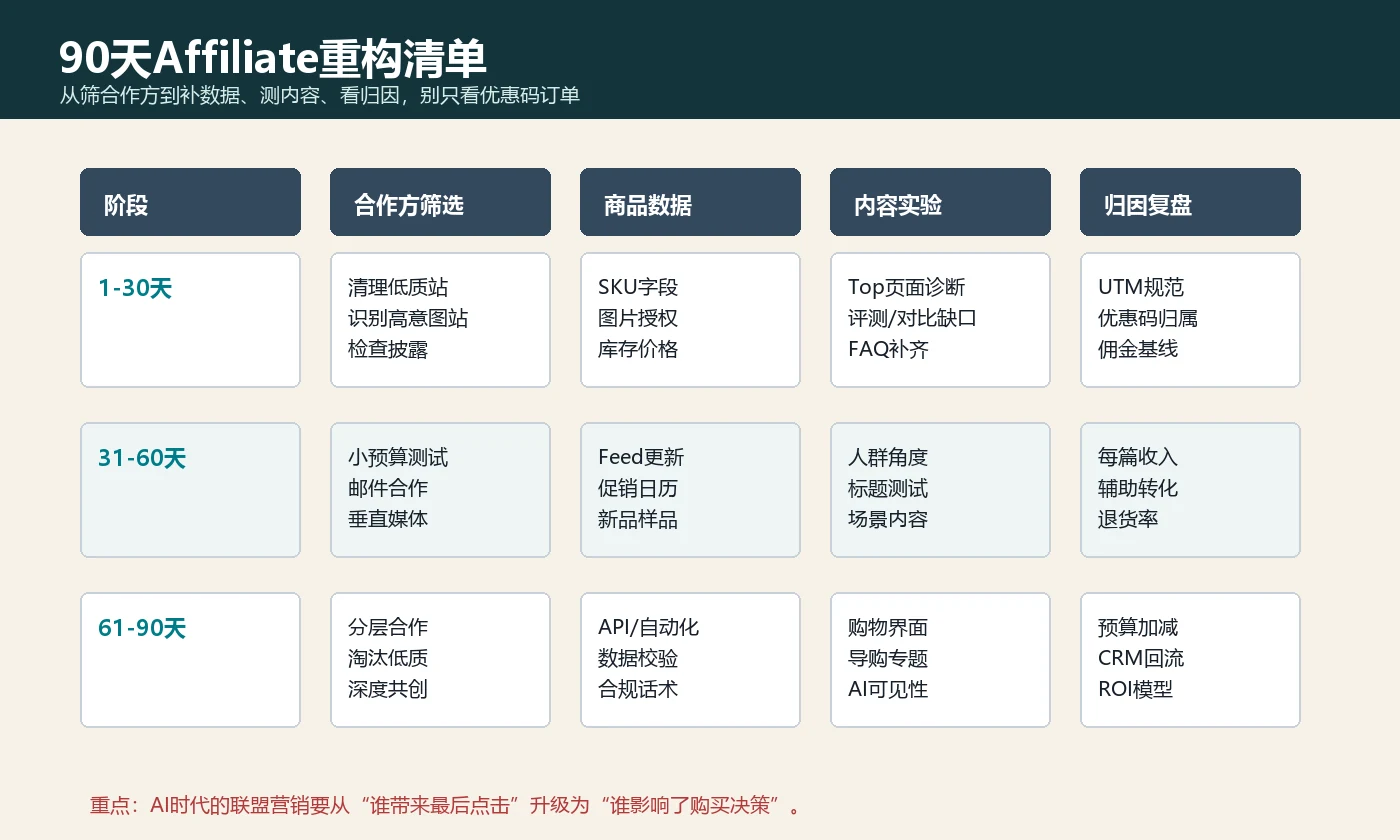This screenshot has height=840, width=1400.
Task: Select the 内容实验 column header
Action: tap(940, 202)
